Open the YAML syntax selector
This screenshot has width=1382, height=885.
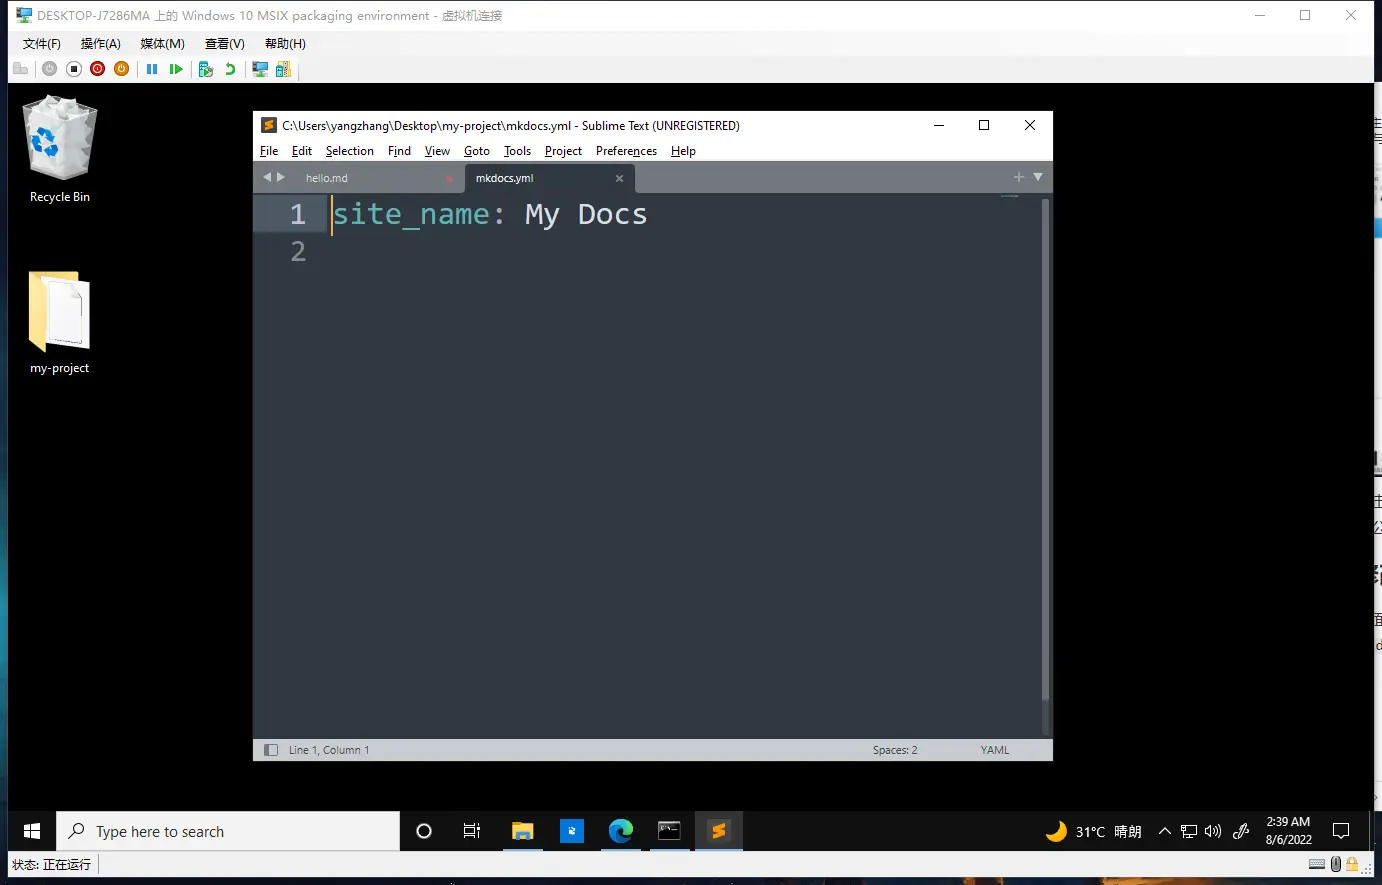pyautogui.click(x=994, y=750)
